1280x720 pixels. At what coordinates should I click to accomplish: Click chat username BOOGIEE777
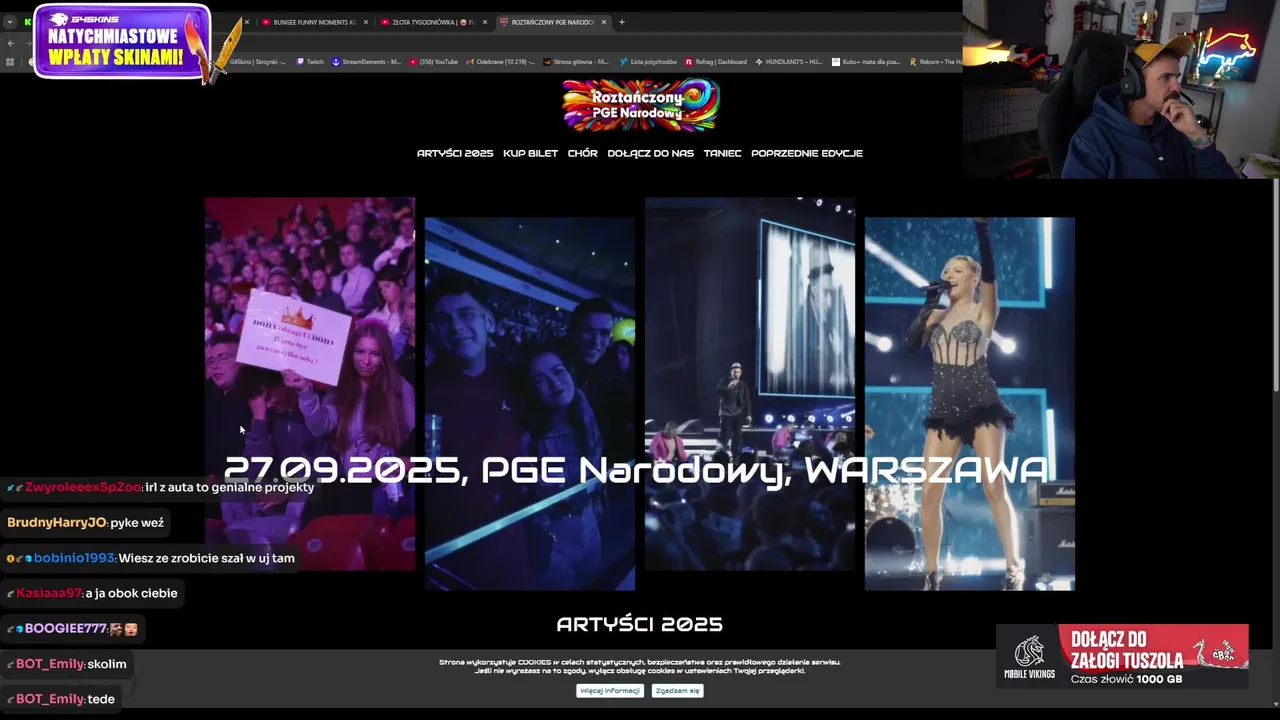pyautogui.click(x=66, y=629)
